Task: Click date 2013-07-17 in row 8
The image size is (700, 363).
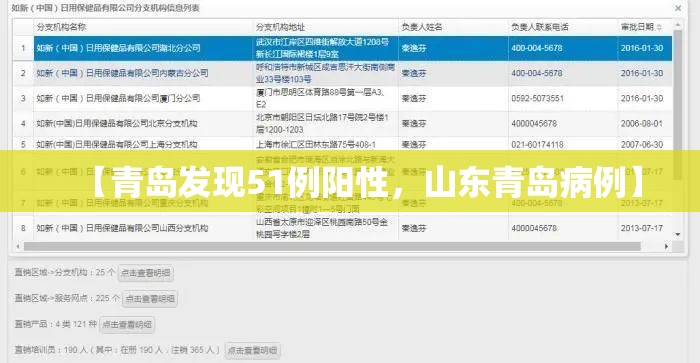Action: (x=642, y=228)
